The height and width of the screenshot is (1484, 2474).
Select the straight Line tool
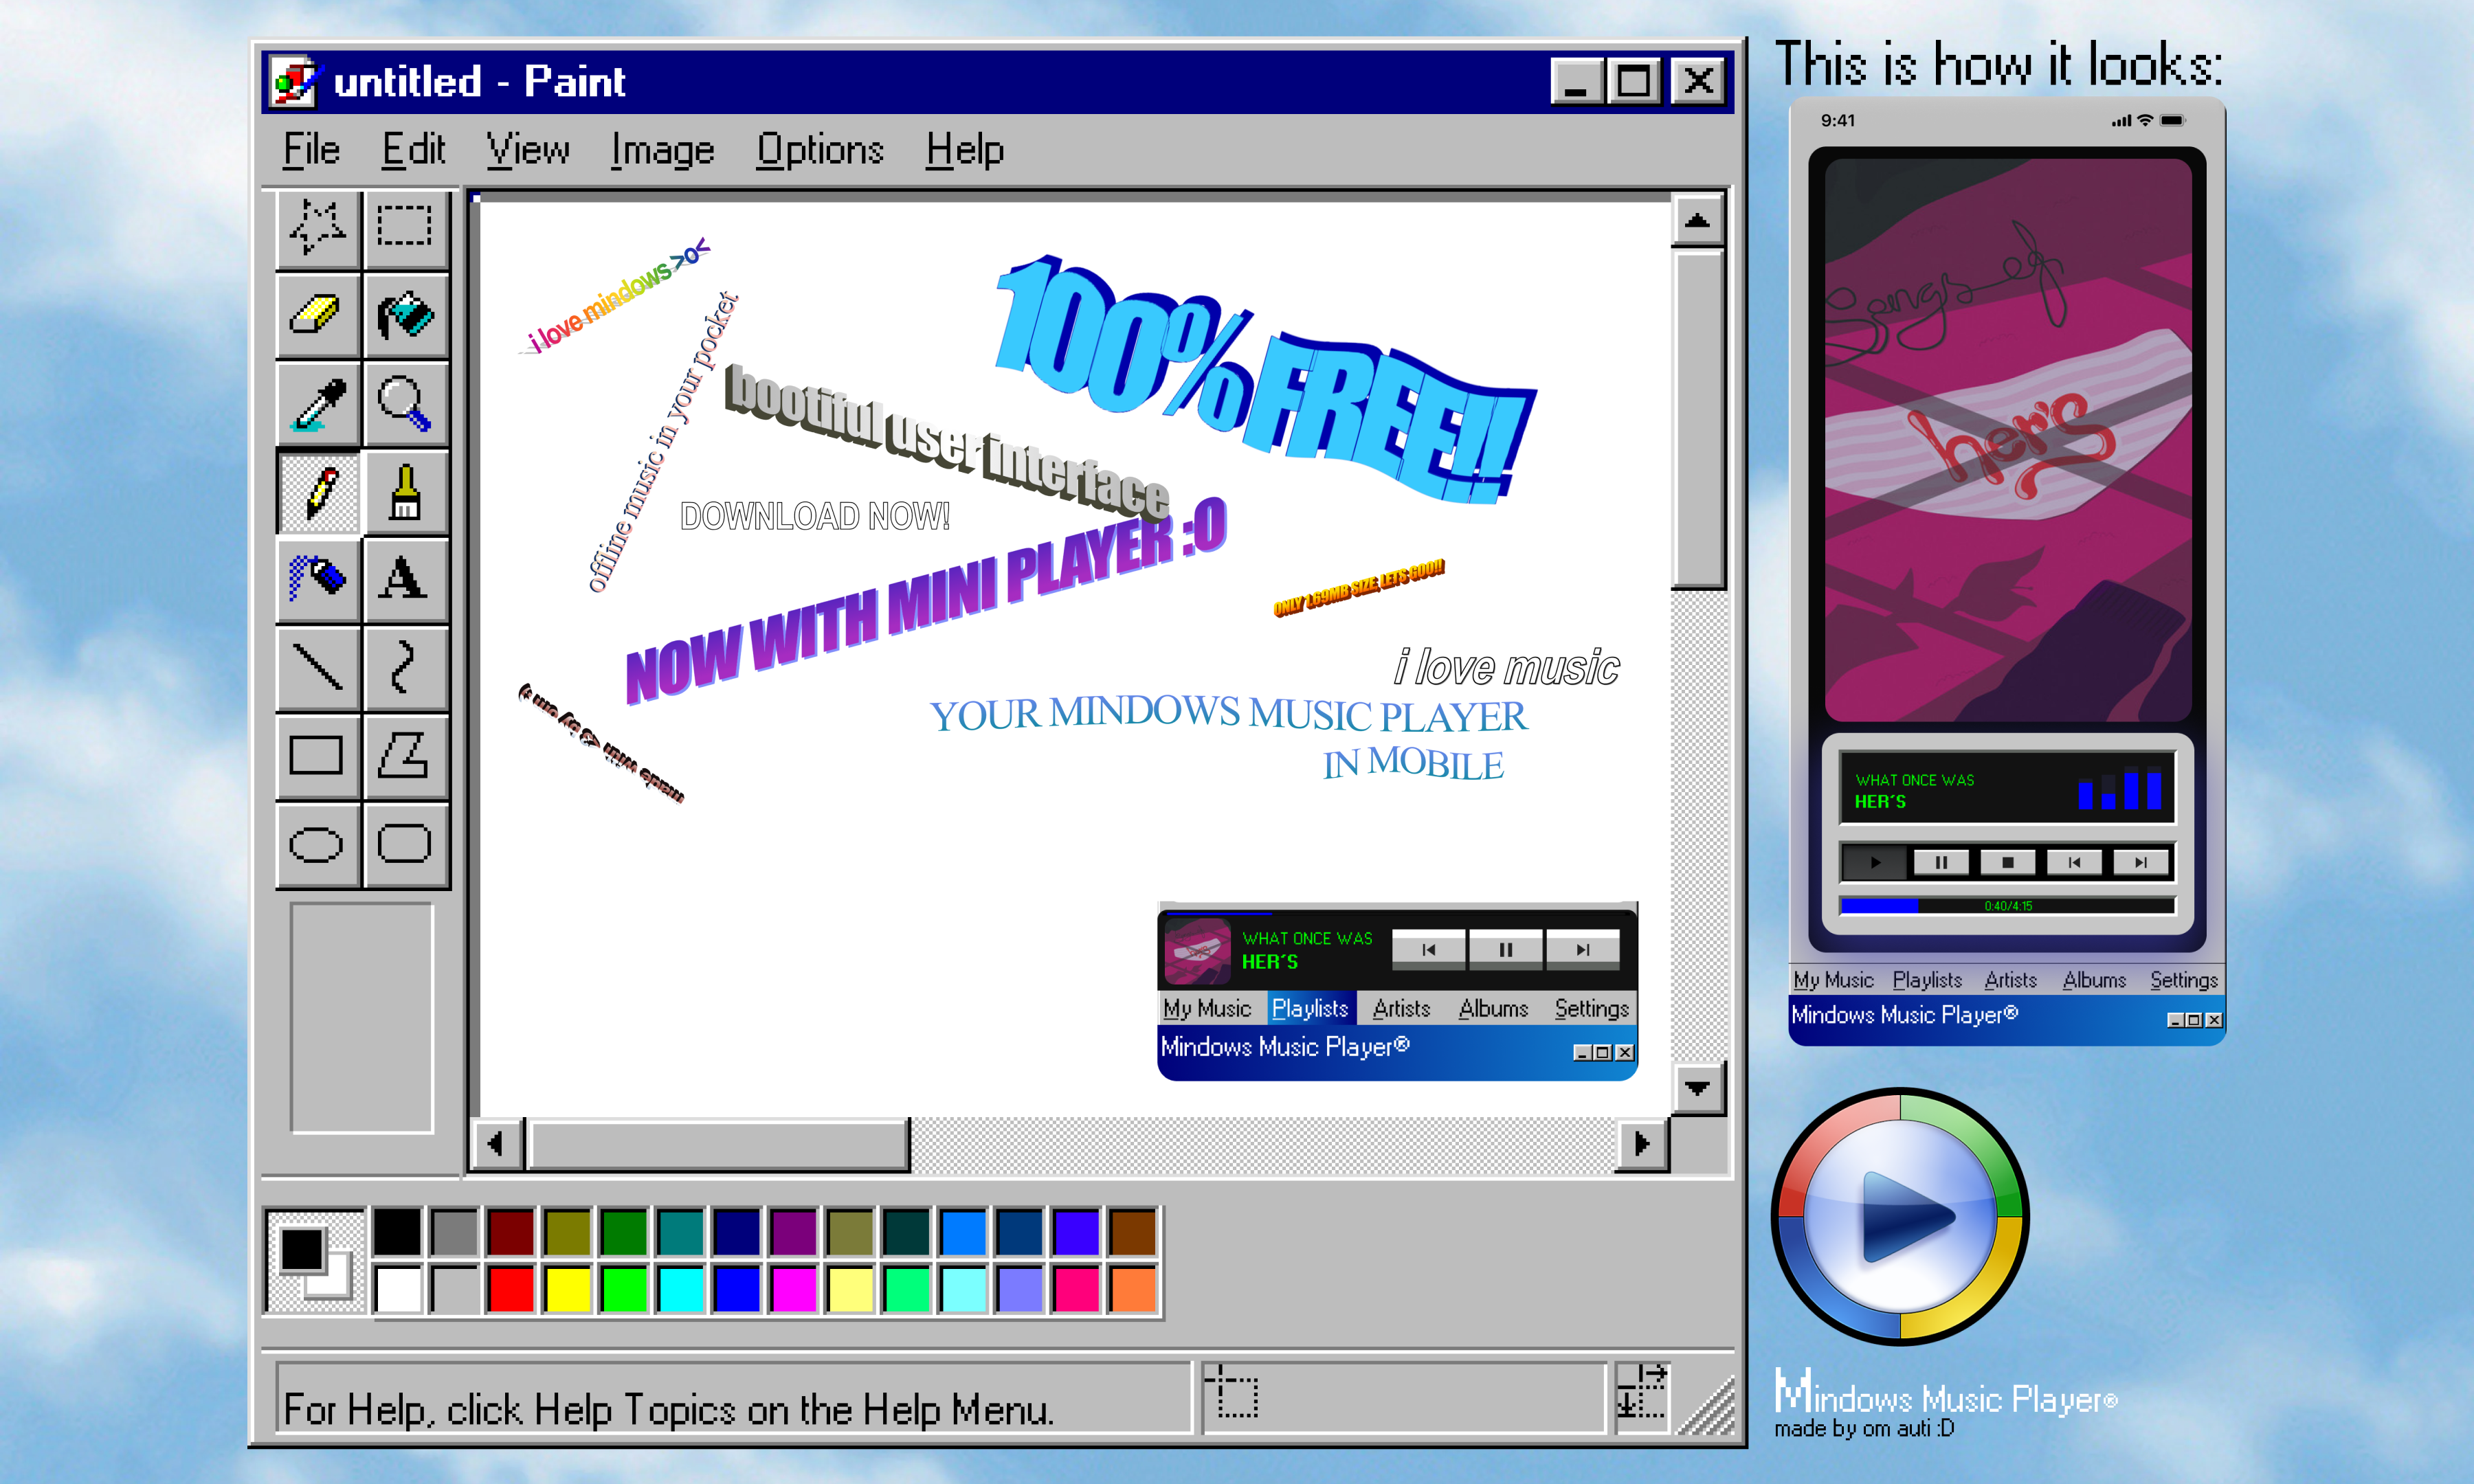tap(318, 668)
